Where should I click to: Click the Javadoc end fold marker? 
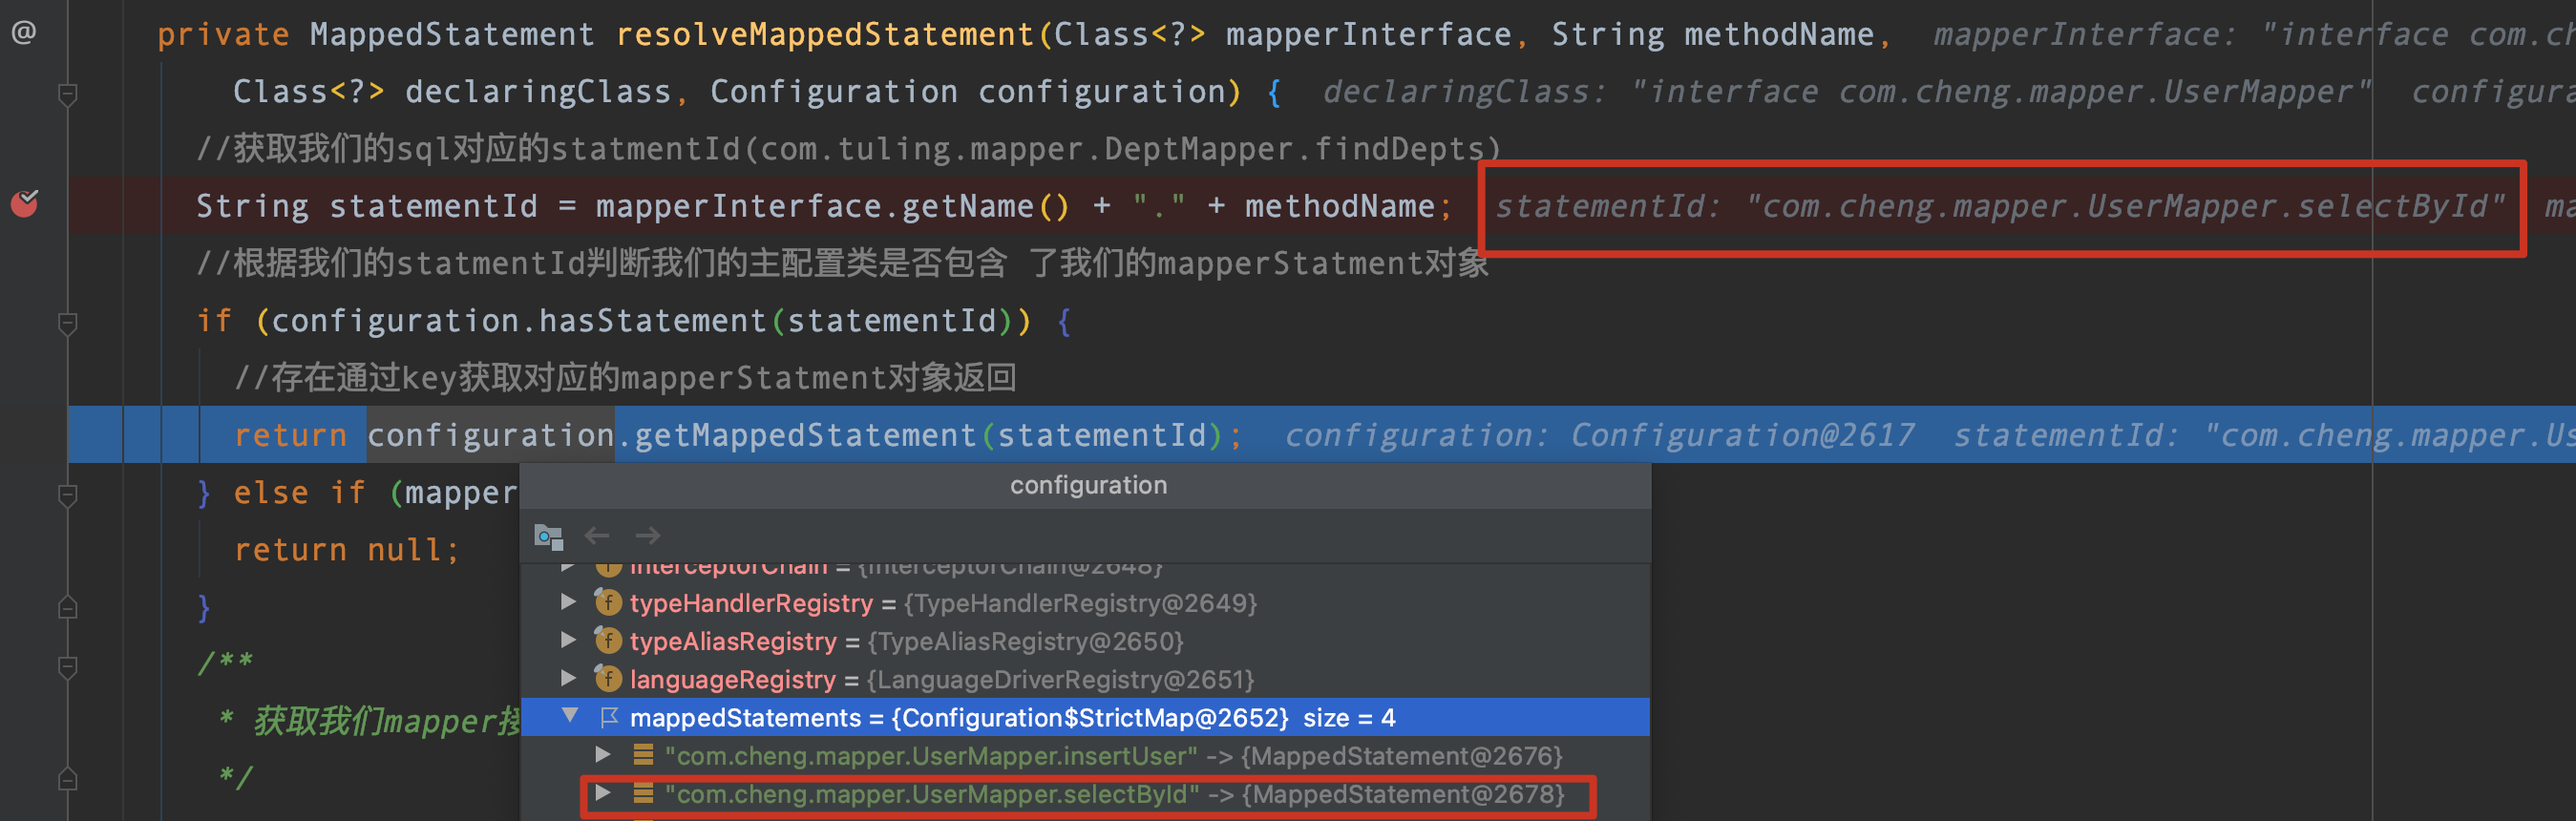click(68, 778)
